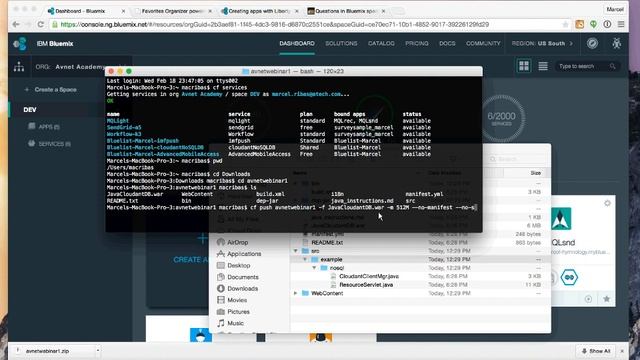This screenshot has height=360, width=640.
Task: Expand the WebContent folder in Finder
Action: click(x=296, y=293)
